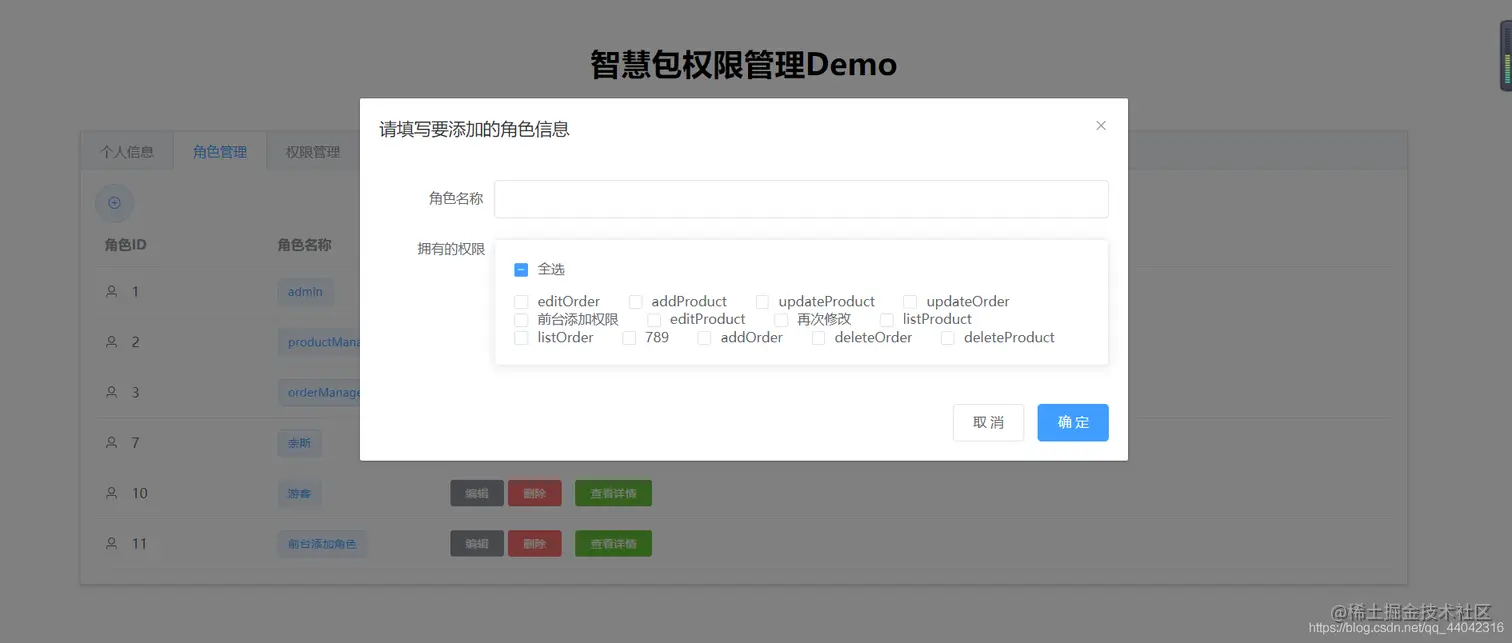The width and height of the screenshot is (1512, 643).
Task: Click the user icon beside role ID 2
Action: coord(112,342)
